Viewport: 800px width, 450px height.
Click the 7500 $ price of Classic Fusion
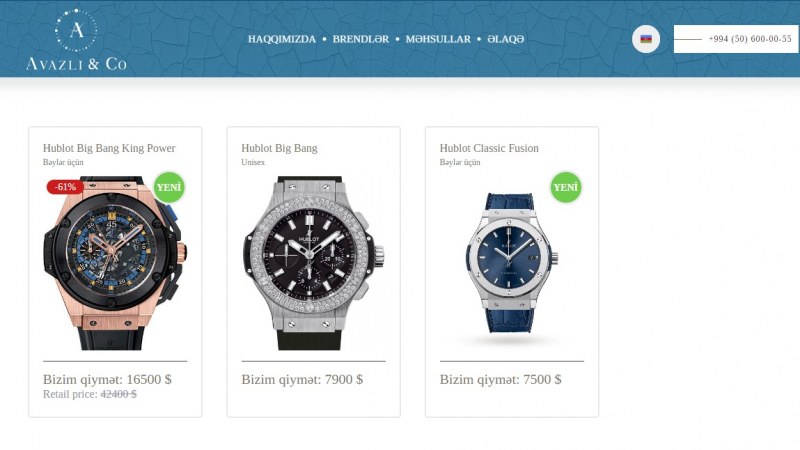(542, 380)
